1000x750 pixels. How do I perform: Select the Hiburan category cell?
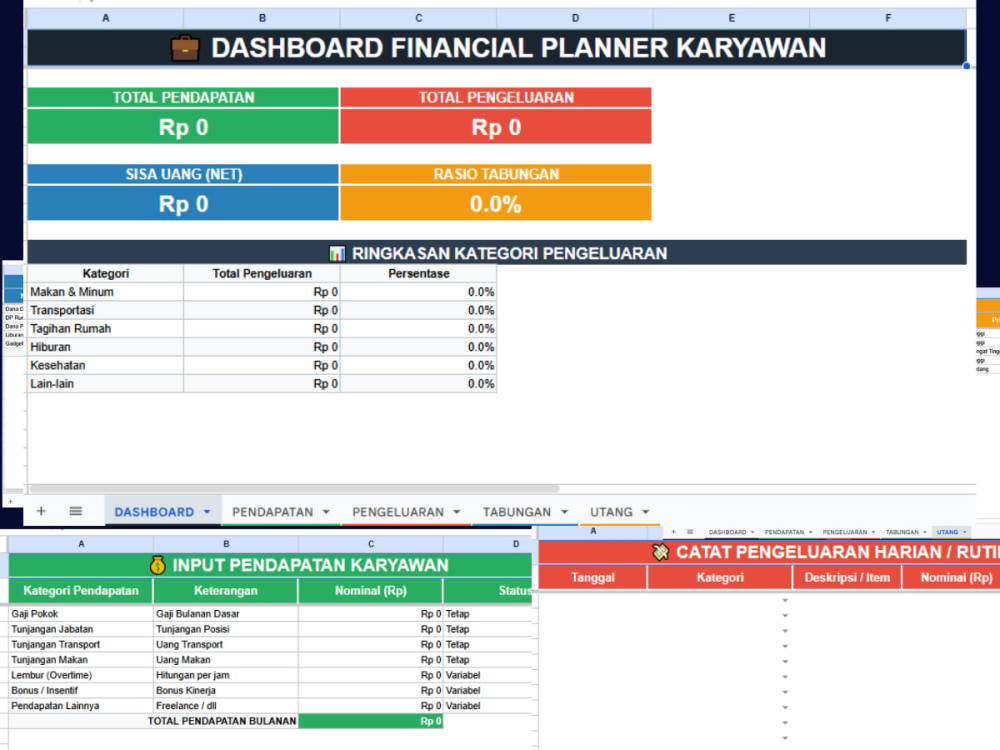click(x=105, y=347)
